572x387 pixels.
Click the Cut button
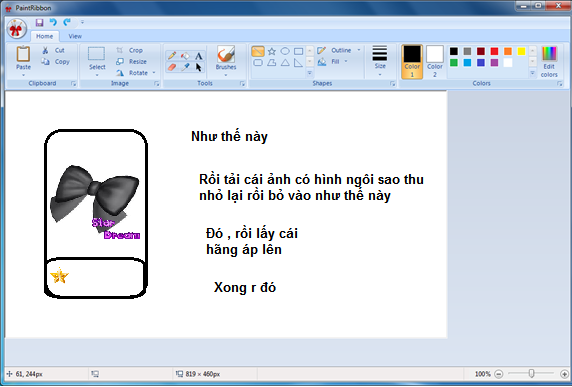(54, 50)
